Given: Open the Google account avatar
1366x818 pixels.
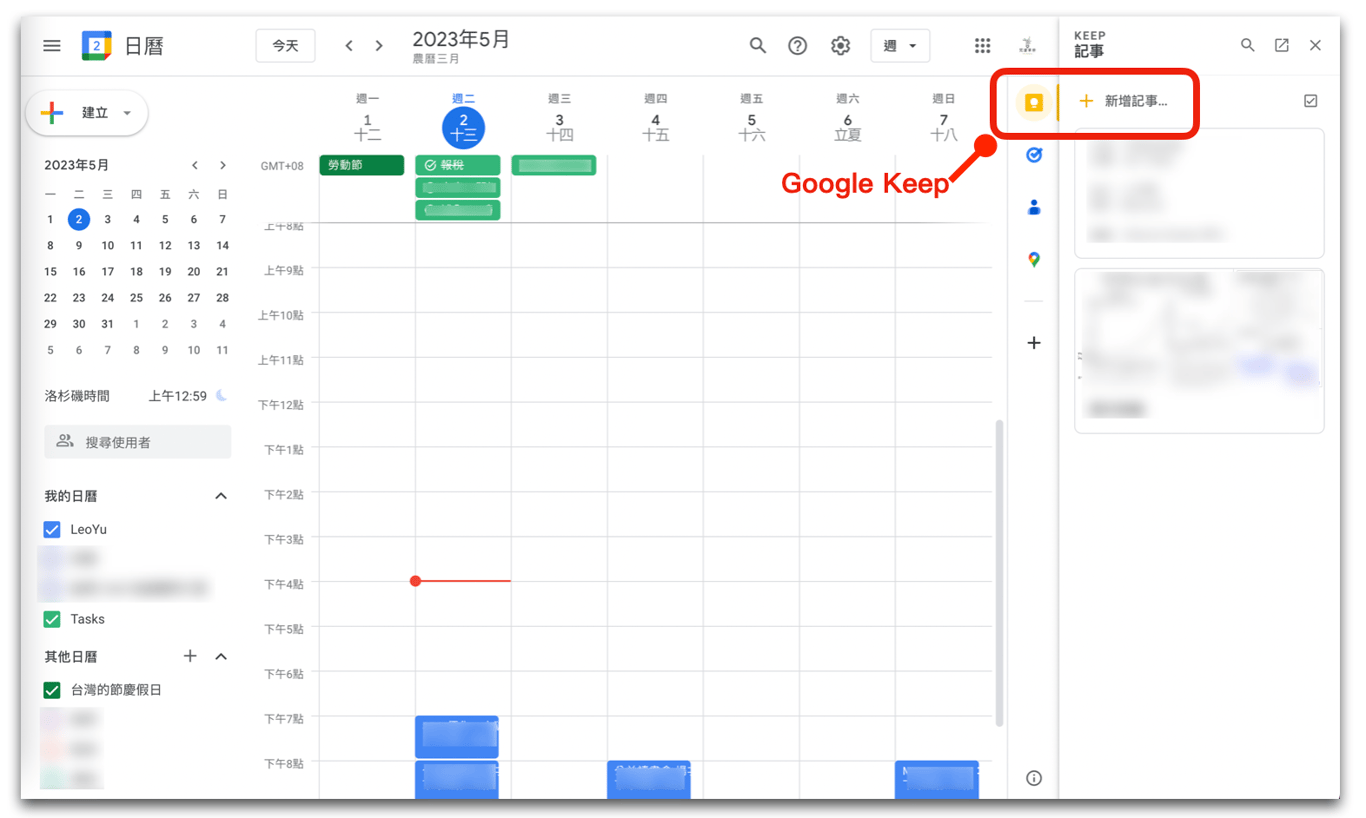Looking at the screenshot, I should [1027, 45].
